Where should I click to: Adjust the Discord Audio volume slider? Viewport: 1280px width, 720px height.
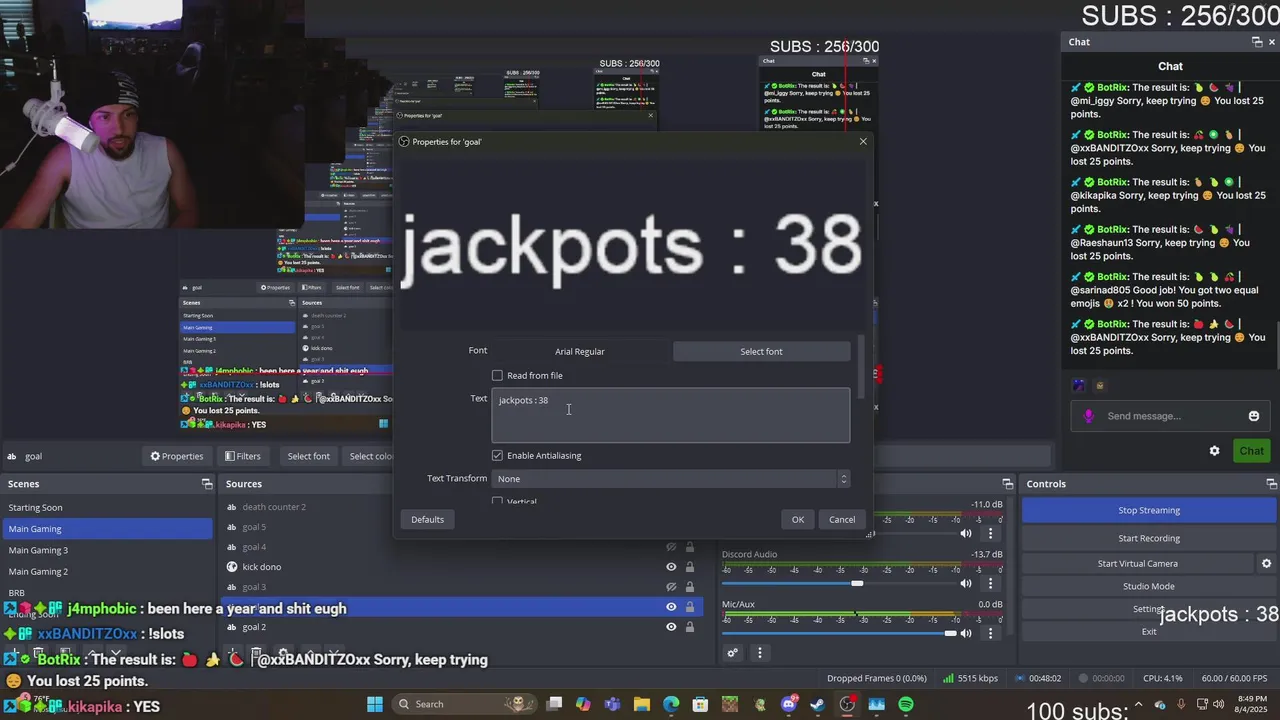pyautogui.click(x=857, y=583)
